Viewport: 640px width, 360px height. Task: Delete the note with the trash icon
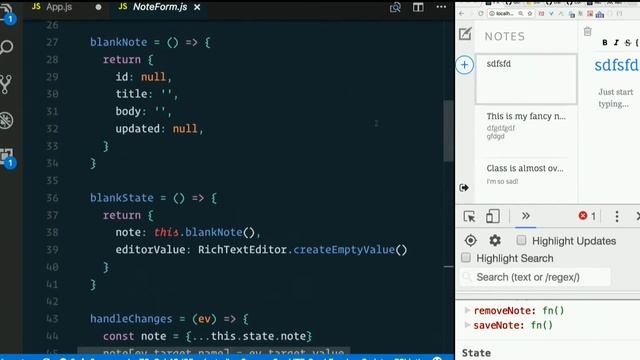coord(587,31)
